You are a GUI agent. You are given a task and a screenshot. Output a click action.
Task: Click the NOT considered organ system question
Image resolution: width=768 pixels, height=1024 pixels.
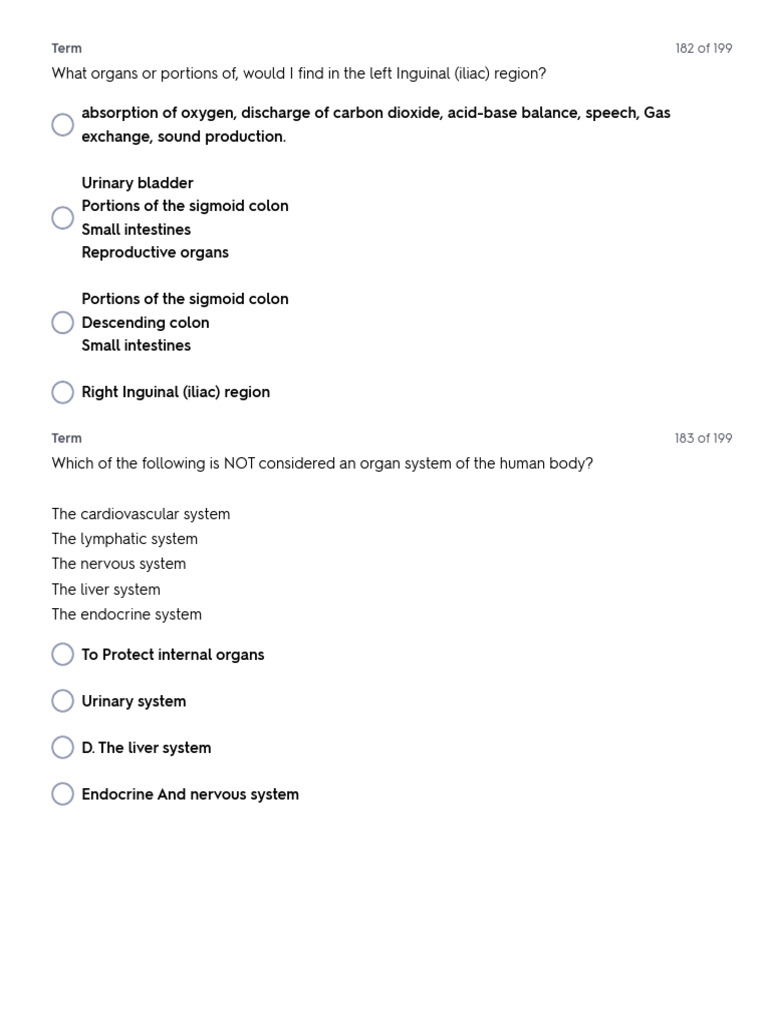click(x=322, y=464)
